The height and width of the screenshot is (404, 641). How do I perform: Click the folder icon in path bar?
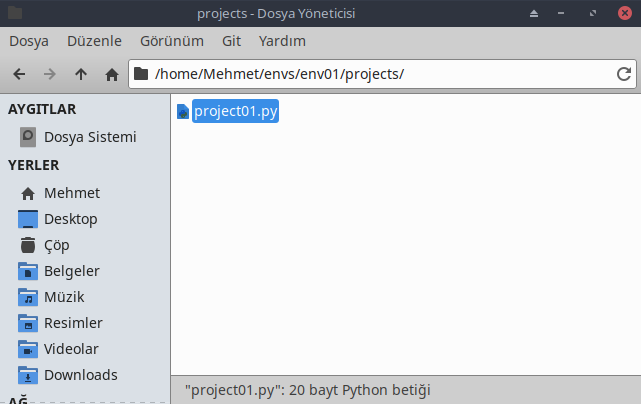point(141,74)
